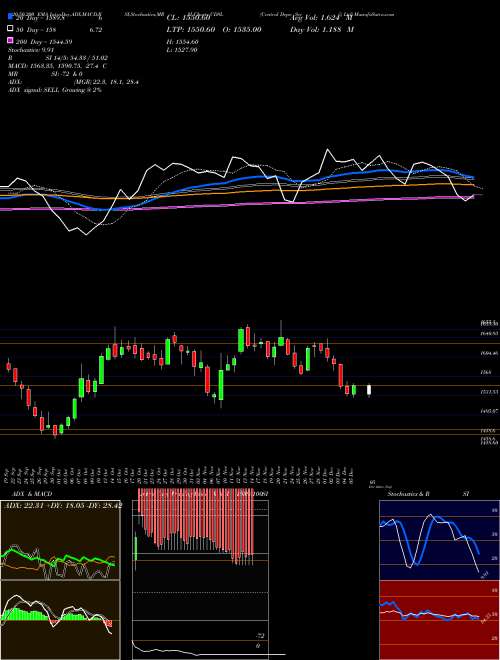Screen dimensions: 500x660
Task: Open the MACD histogram chart thumbnail
Action: 60,620
